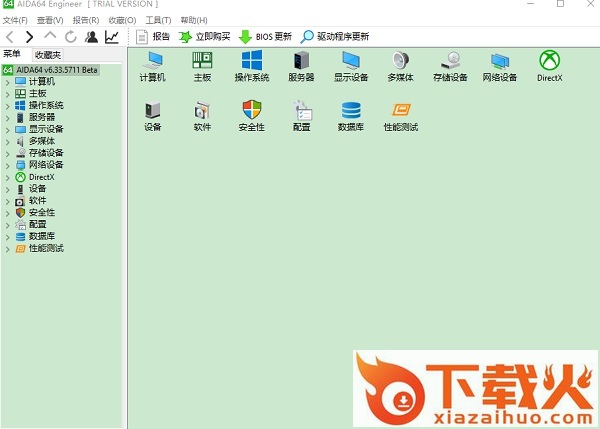This screenshot has width=600, height=429.
Task: Click the refresh icon in toolbar
Action: click(70, 37)
